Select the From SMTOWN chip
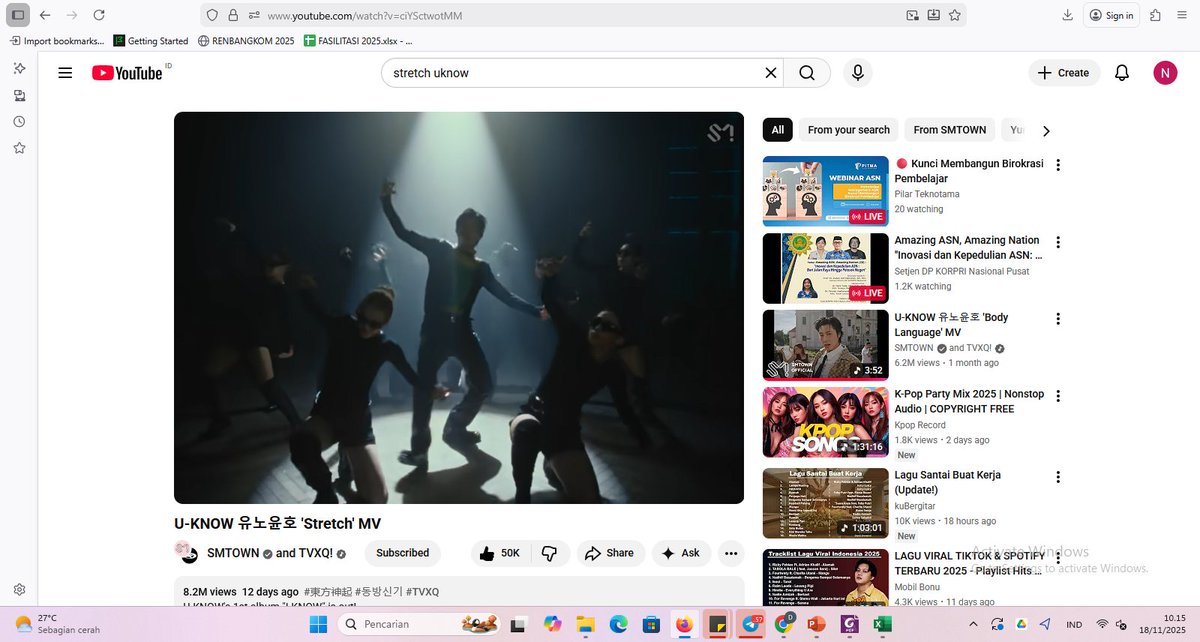 tap(950, 130)
